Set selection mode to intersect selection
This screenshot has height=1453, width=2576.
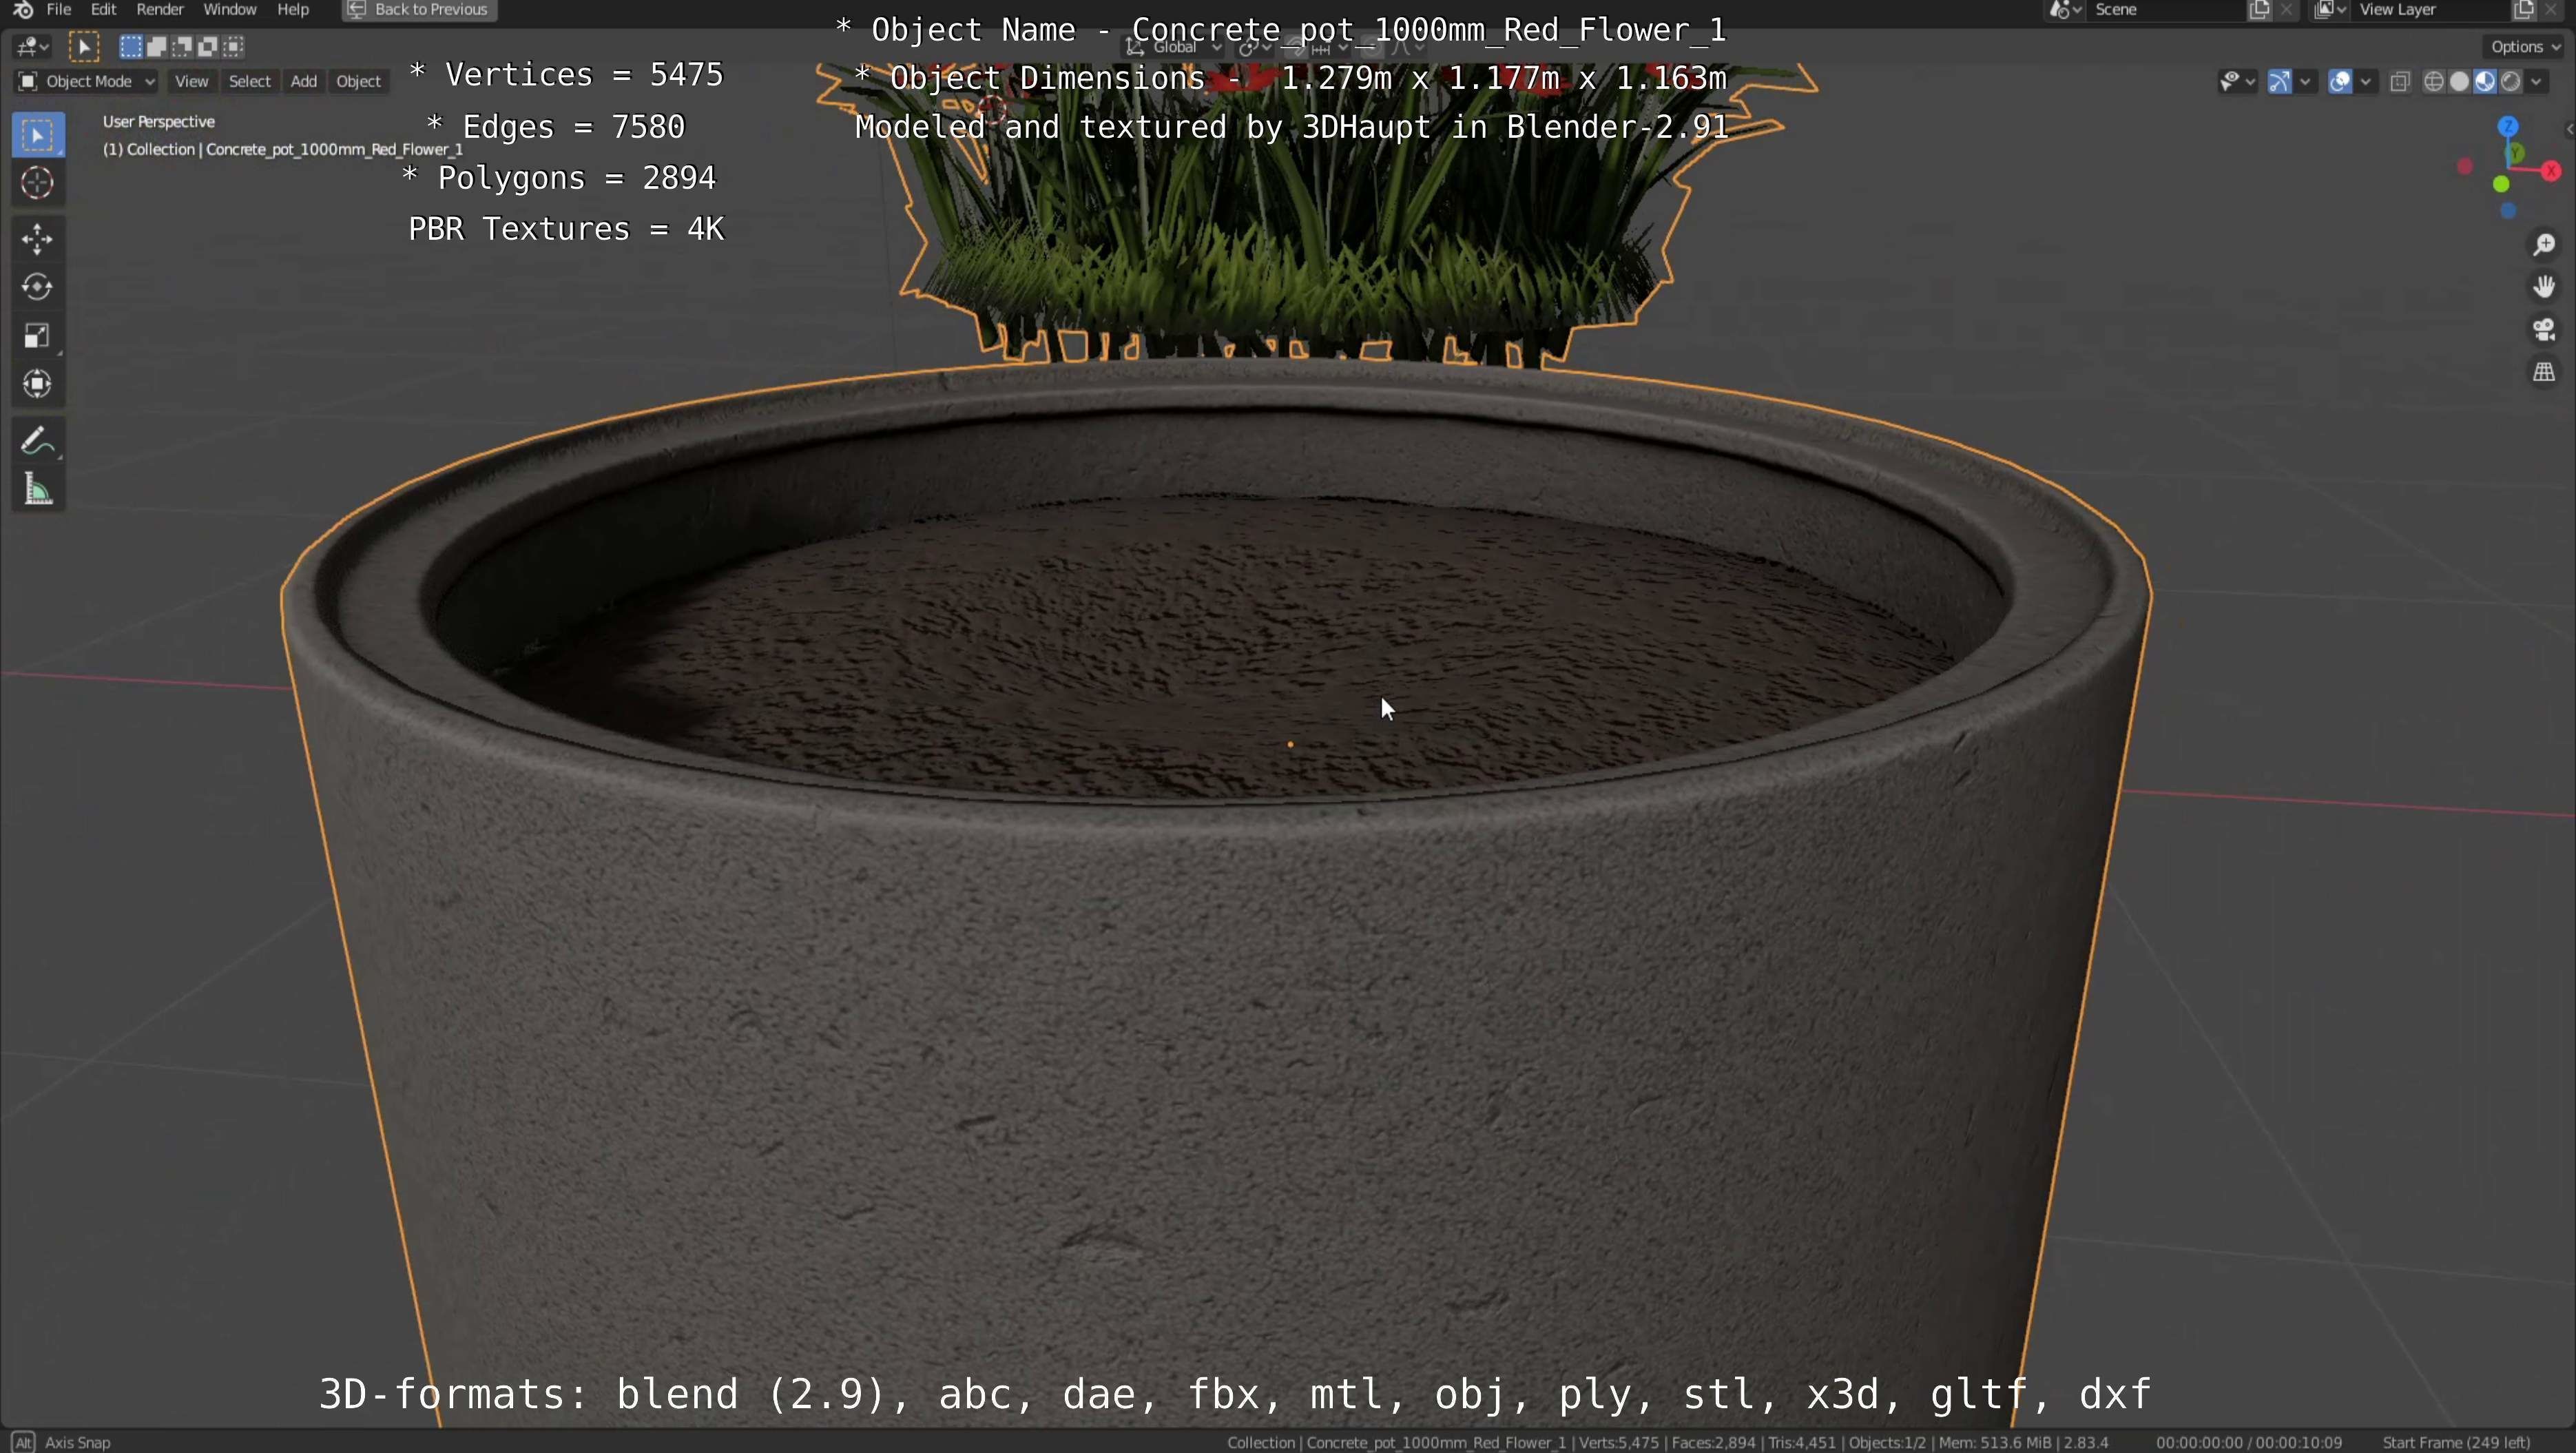point(234,46)
